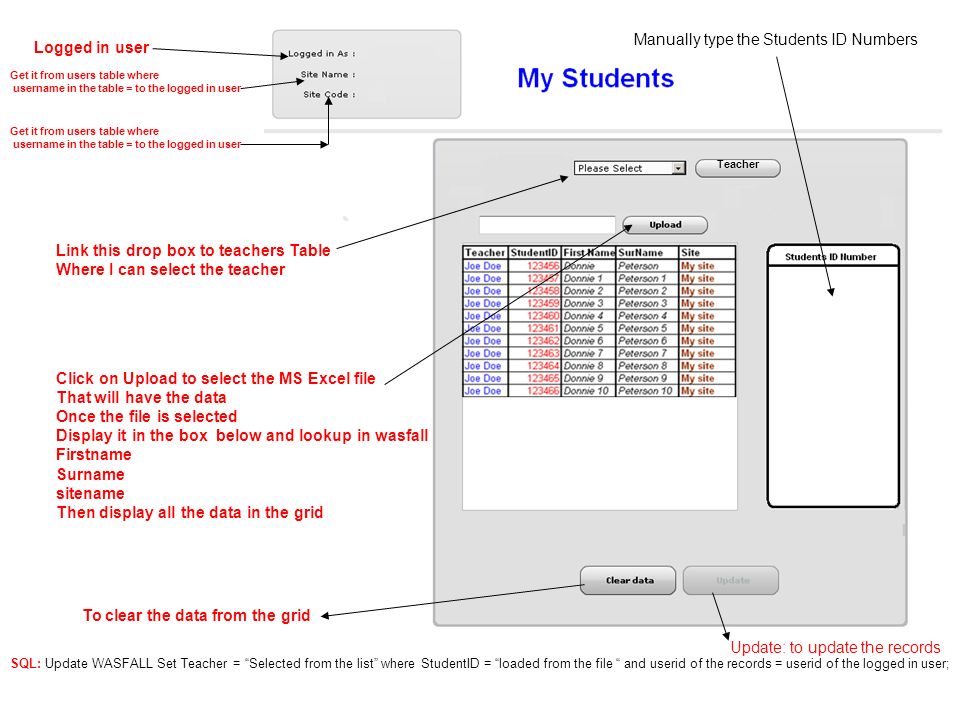Click the StudentID column header
960x720 pixels.
point(534,252)
